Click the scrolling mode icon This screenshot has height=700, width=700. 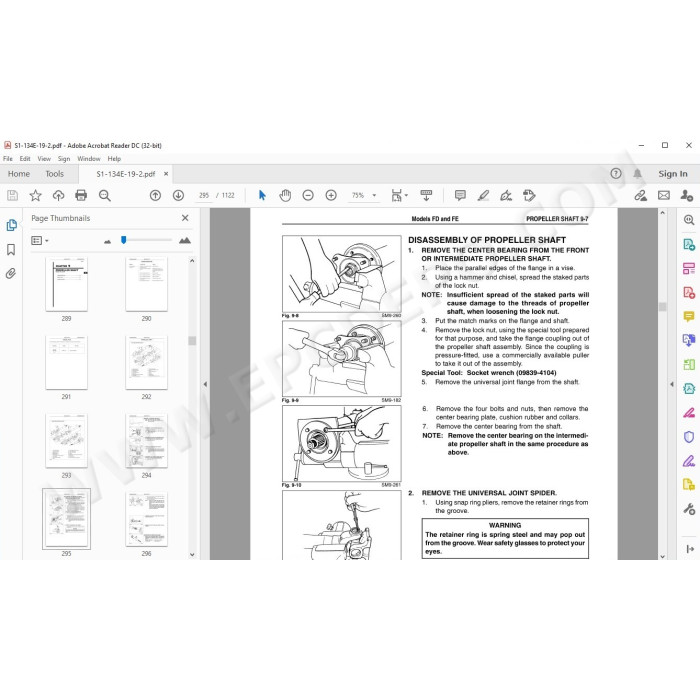[426, 196]
